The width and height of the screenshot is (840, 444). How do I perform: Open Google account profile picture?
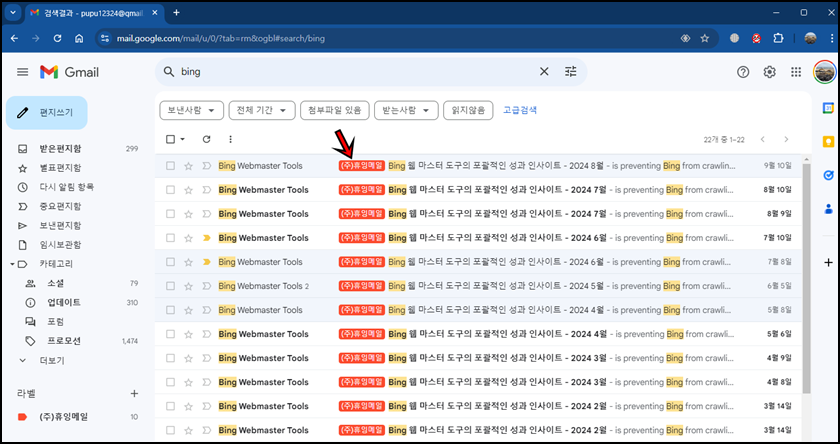point(824,72)
